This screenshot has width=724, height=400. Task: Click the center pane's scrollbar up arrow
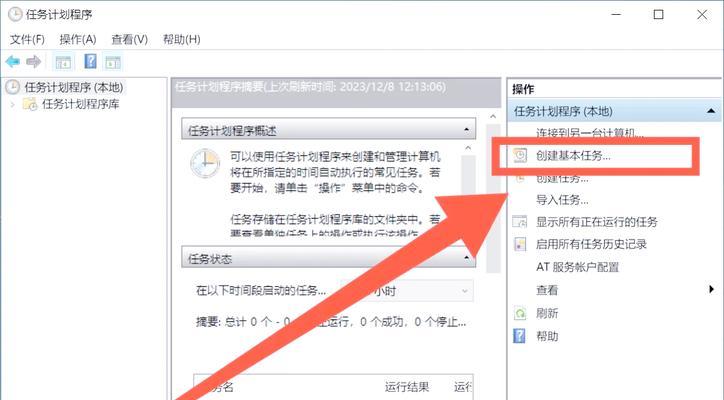[x=493, y=116]
